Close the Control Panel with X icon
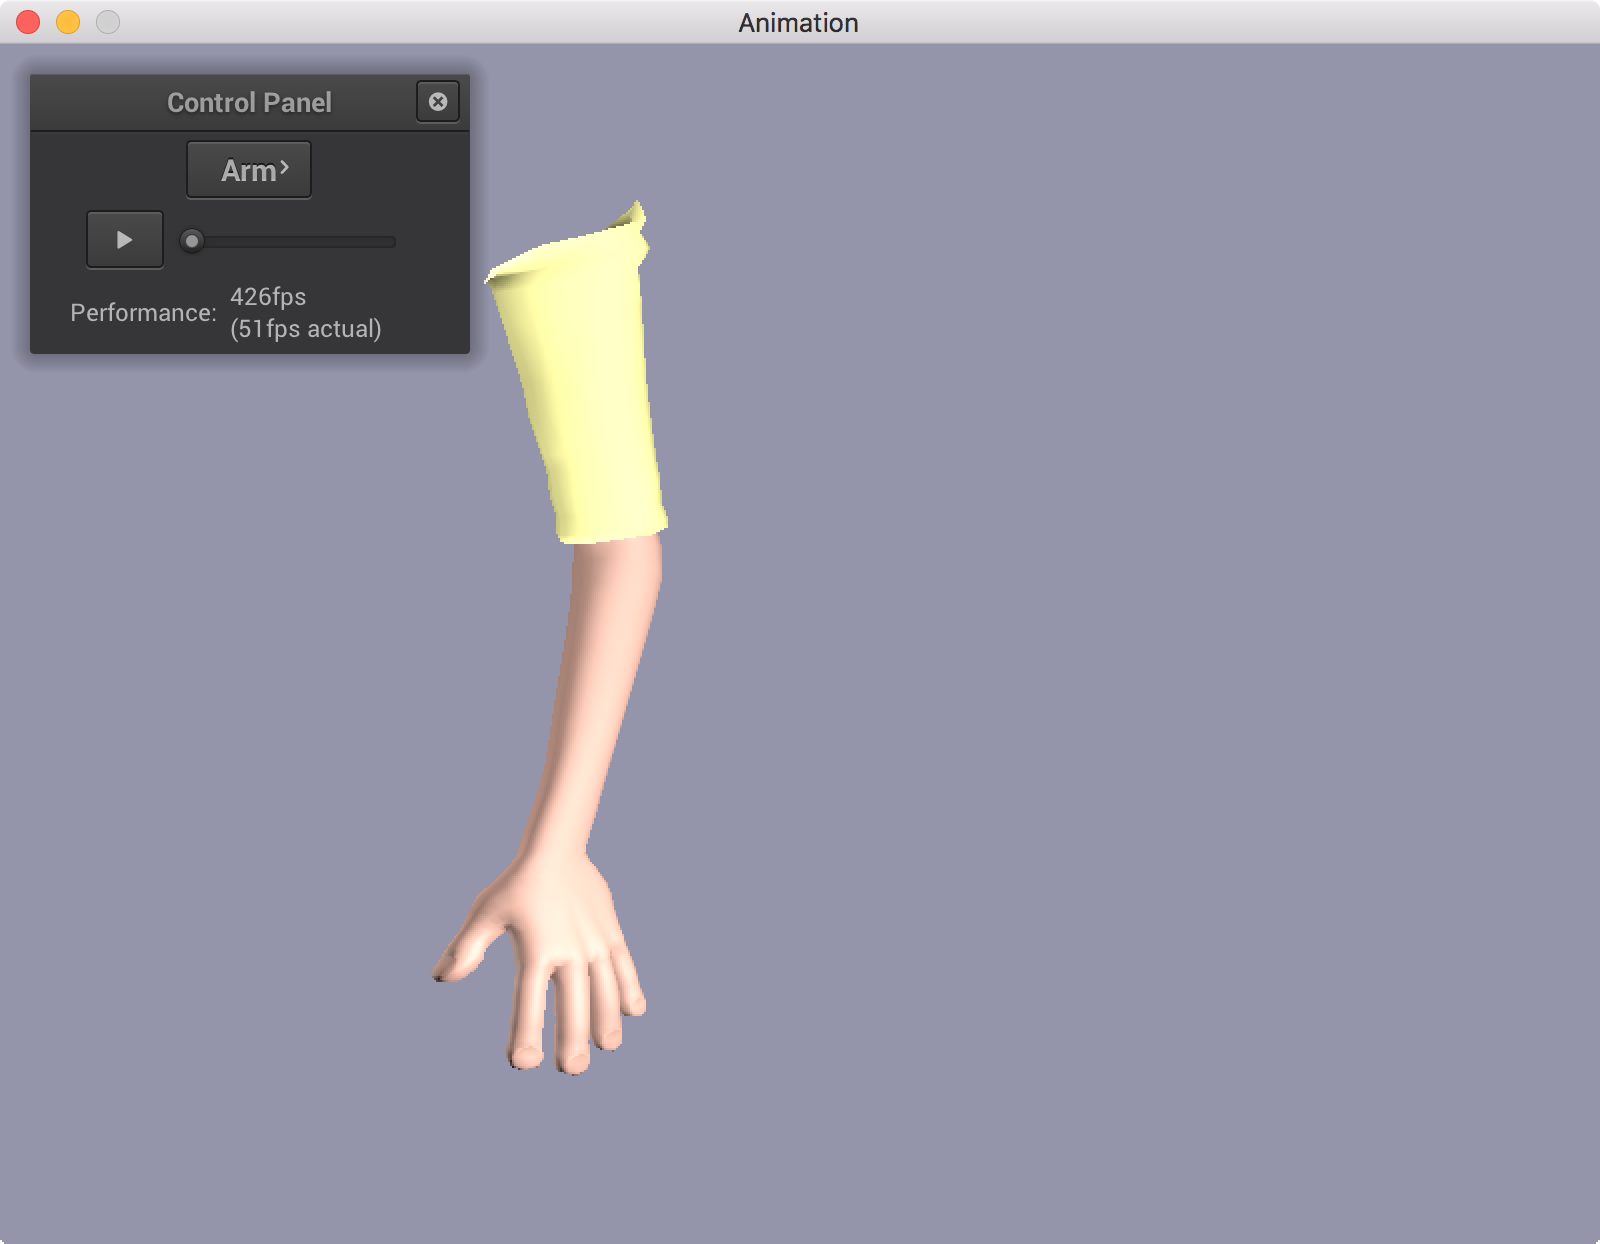The height and width of the screenshot is (1244, 1600). pyautogui.click(x=438, y=102)
